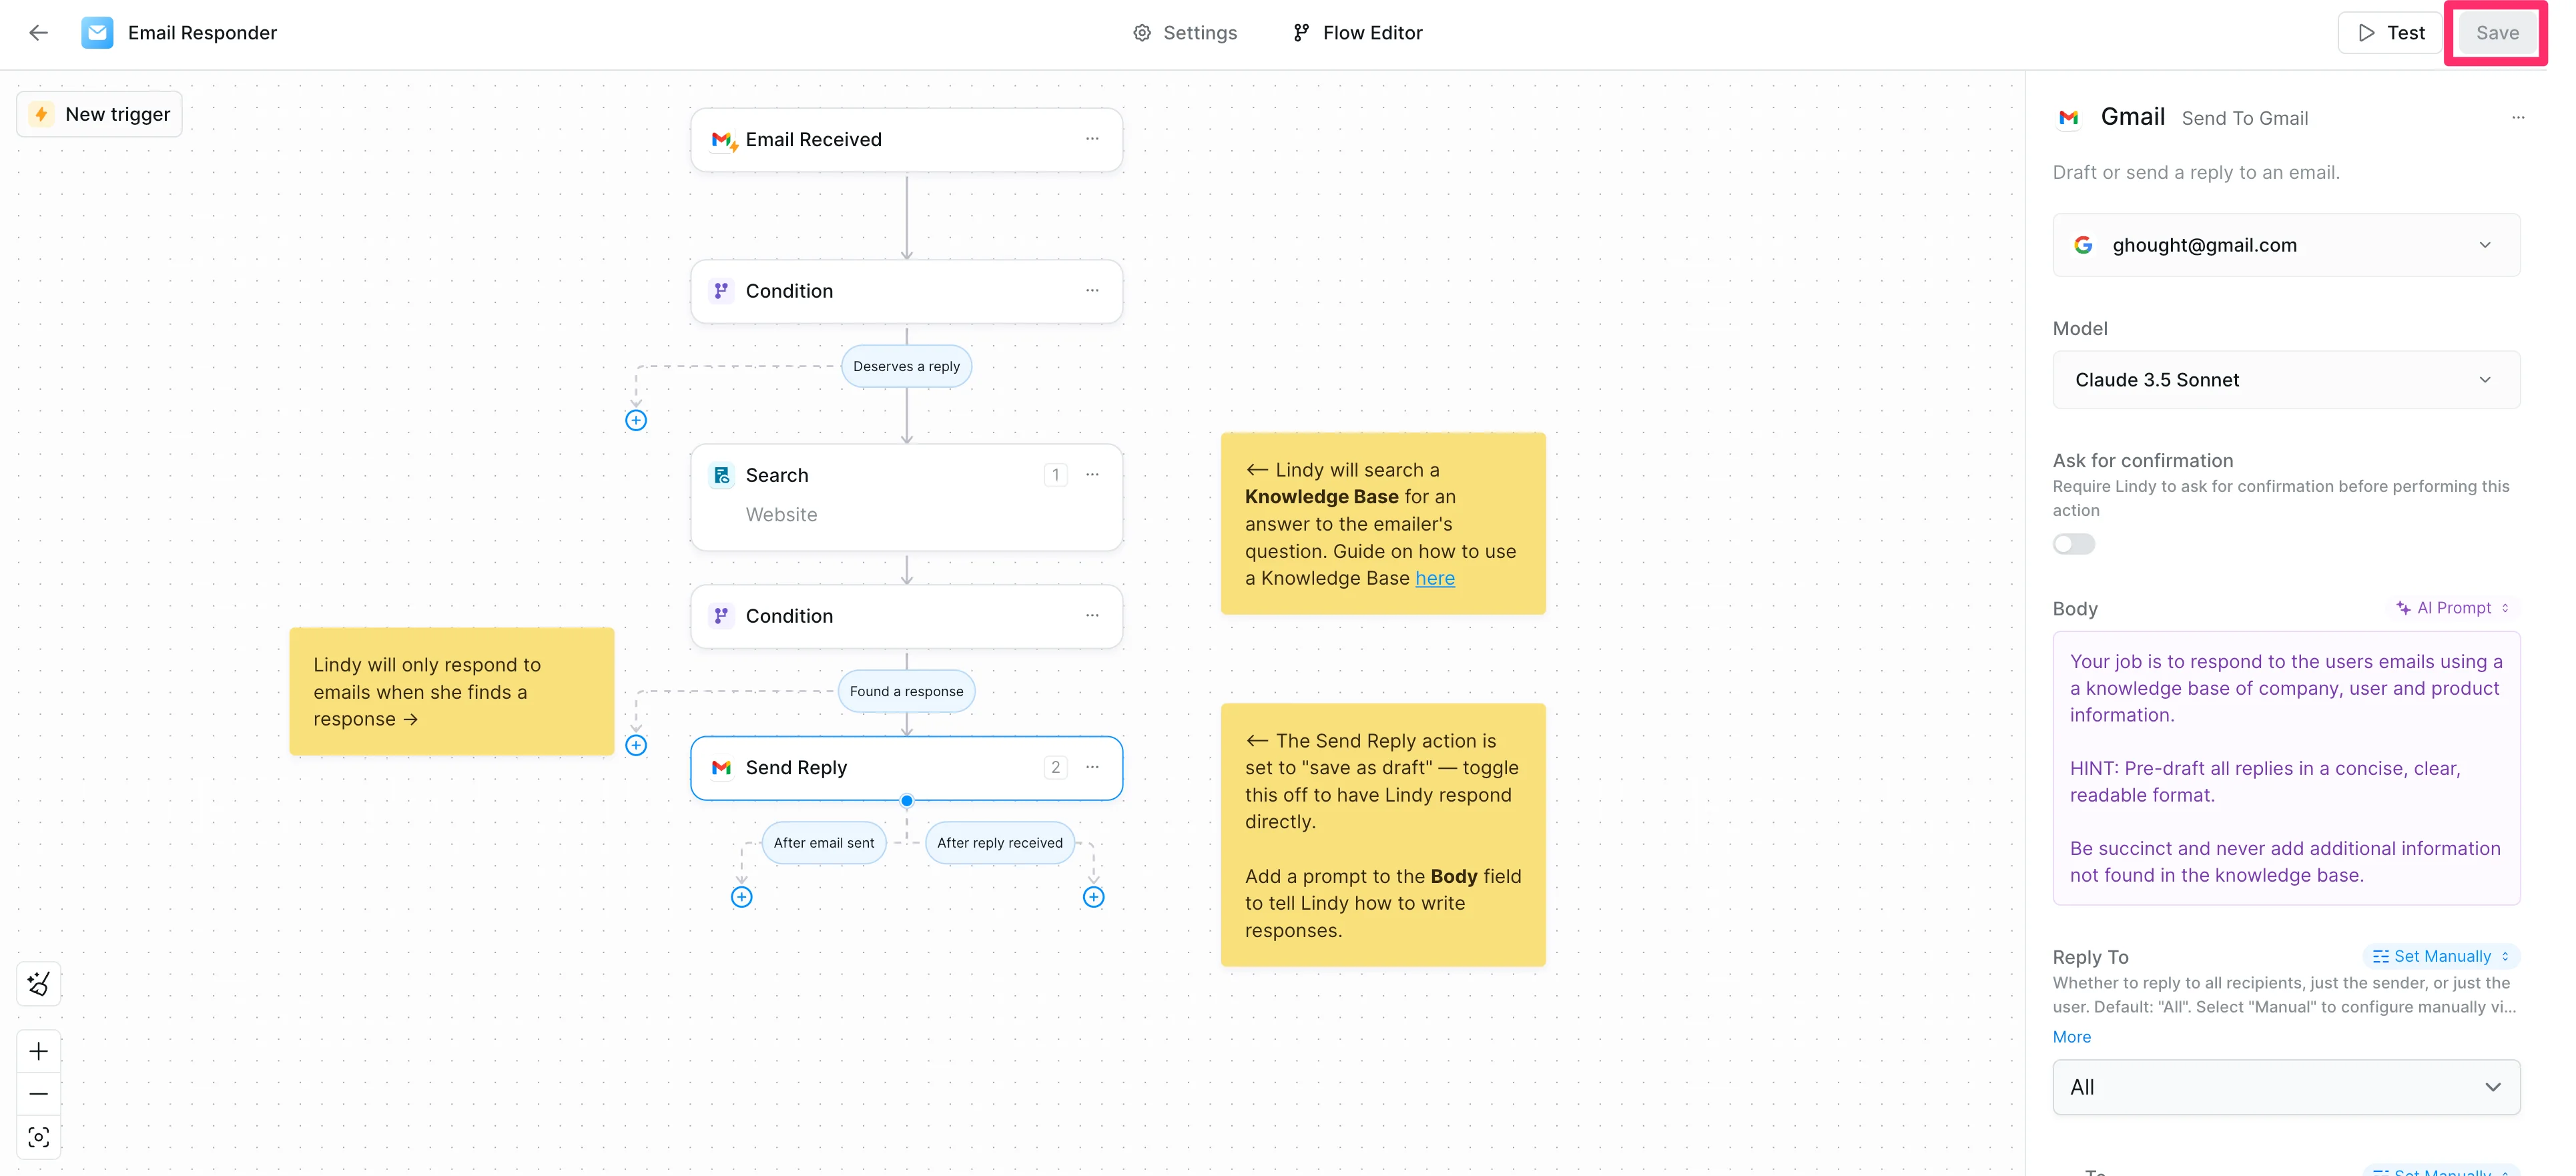
Task: Zoom in the canvas with plus icon
Action: (x=39, y=1051)
